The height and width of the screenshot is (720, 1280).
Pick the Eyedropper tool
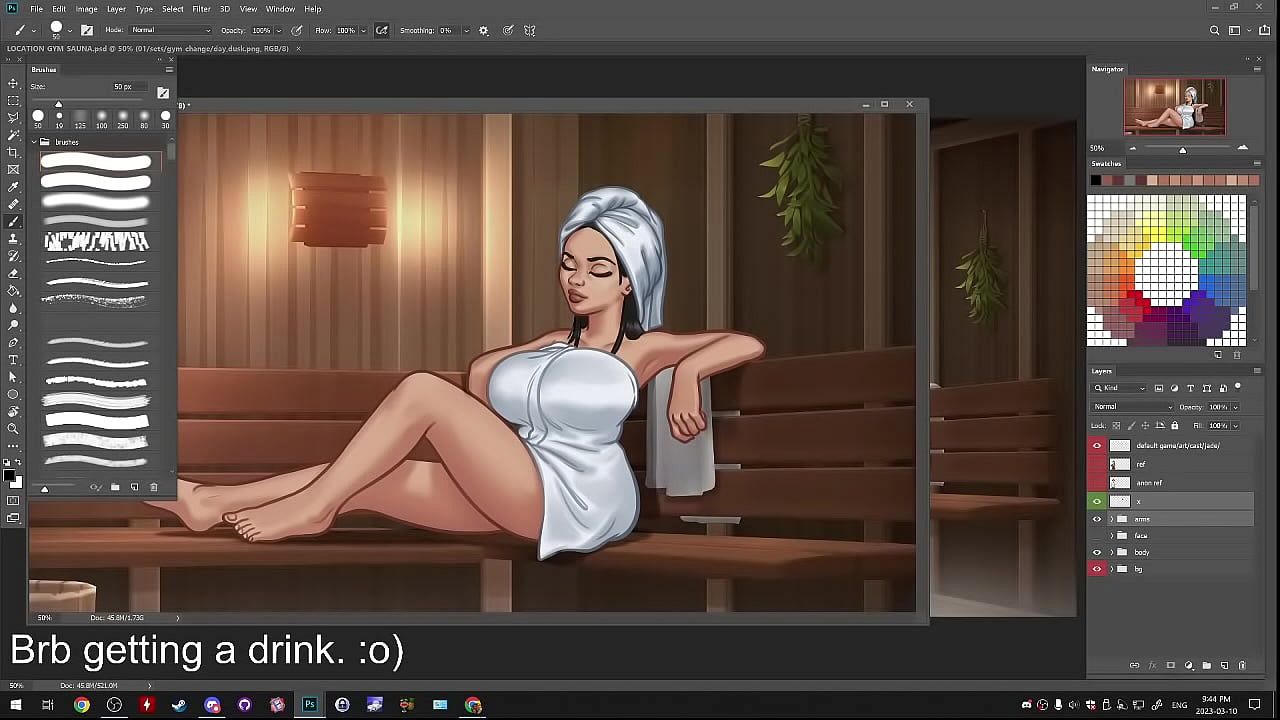[13, 187]
